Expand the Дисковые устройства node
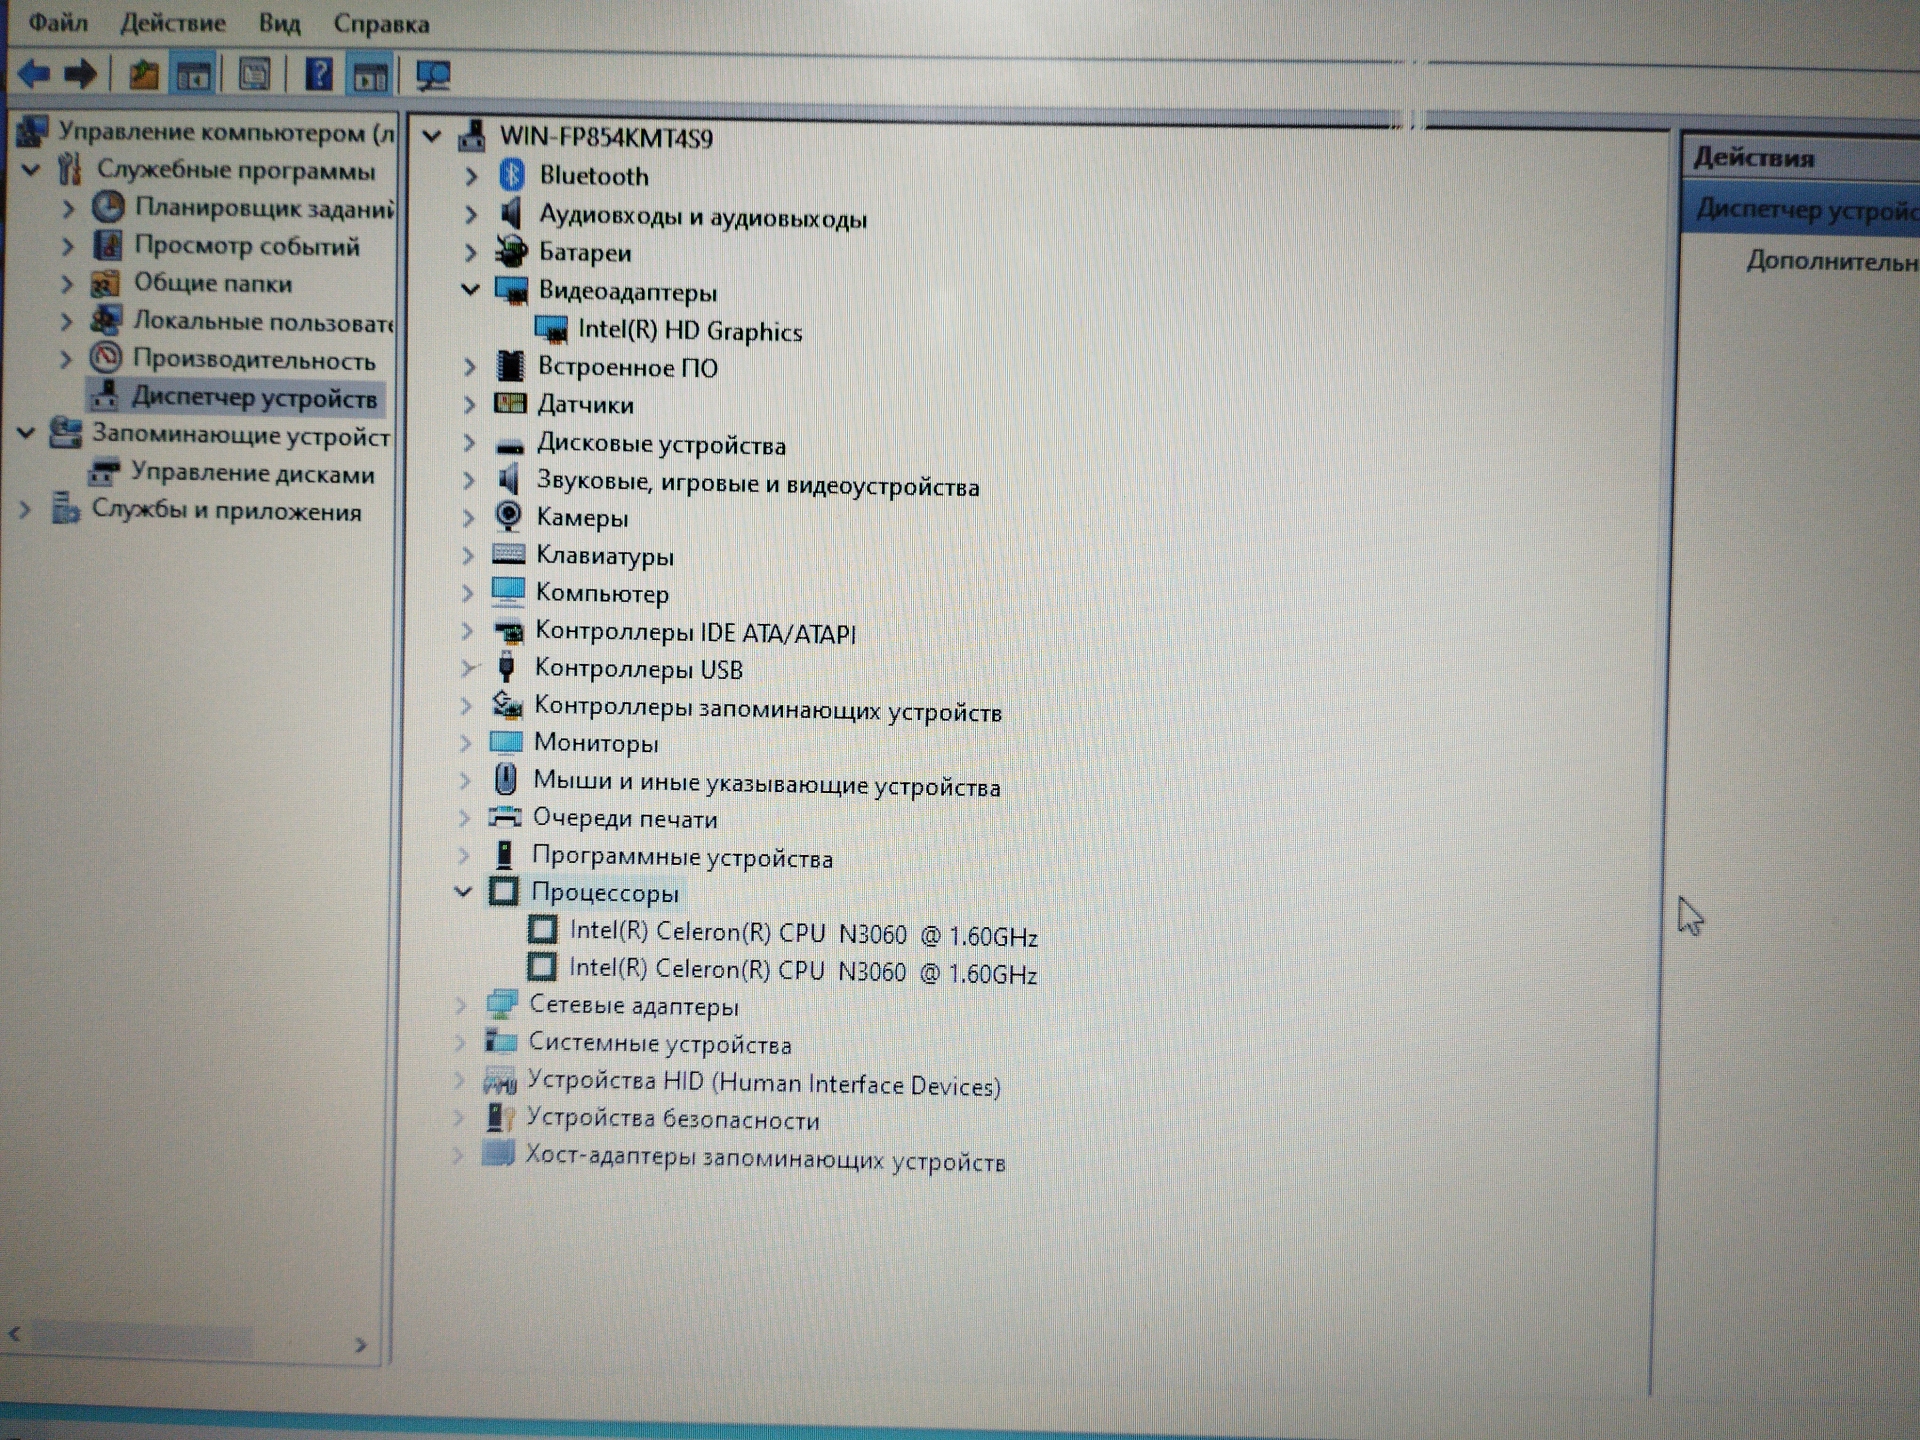 [x=469, y=442]
